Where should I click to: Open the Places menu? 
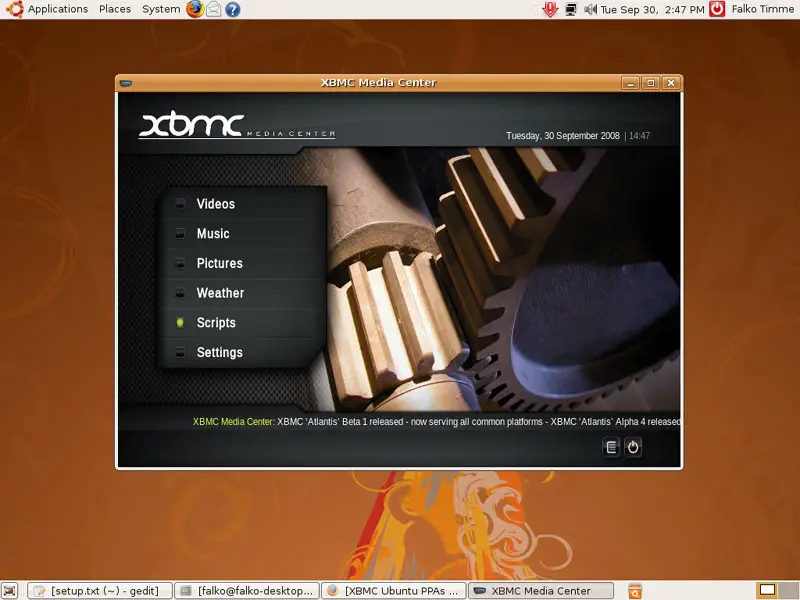pyautogui.click(x=115, y=9)
